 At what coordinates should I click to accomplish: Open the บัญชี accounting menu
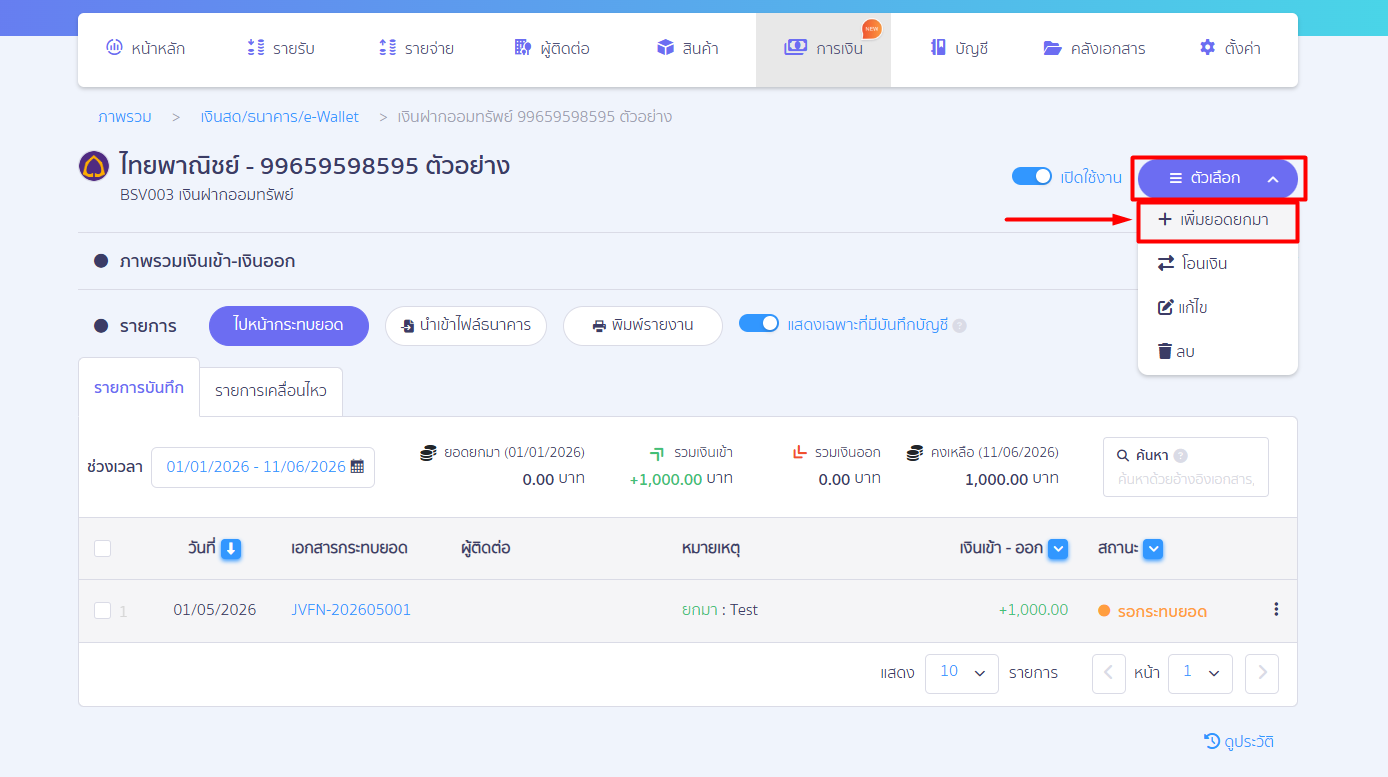(x=959, y=48)
